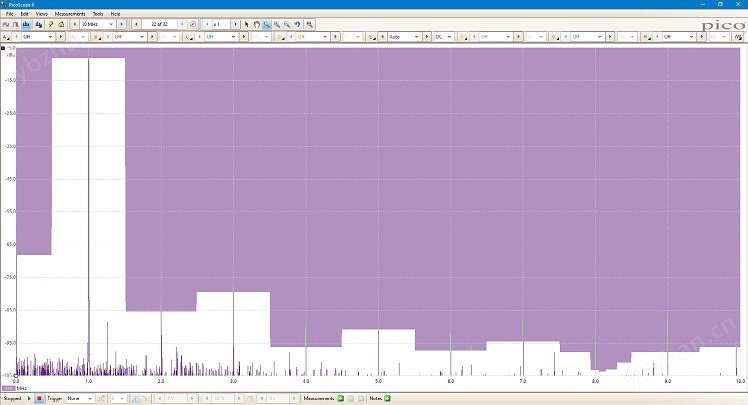748x405 pixels.
Task: Click the red stop capture button
Action: [39, 398]
